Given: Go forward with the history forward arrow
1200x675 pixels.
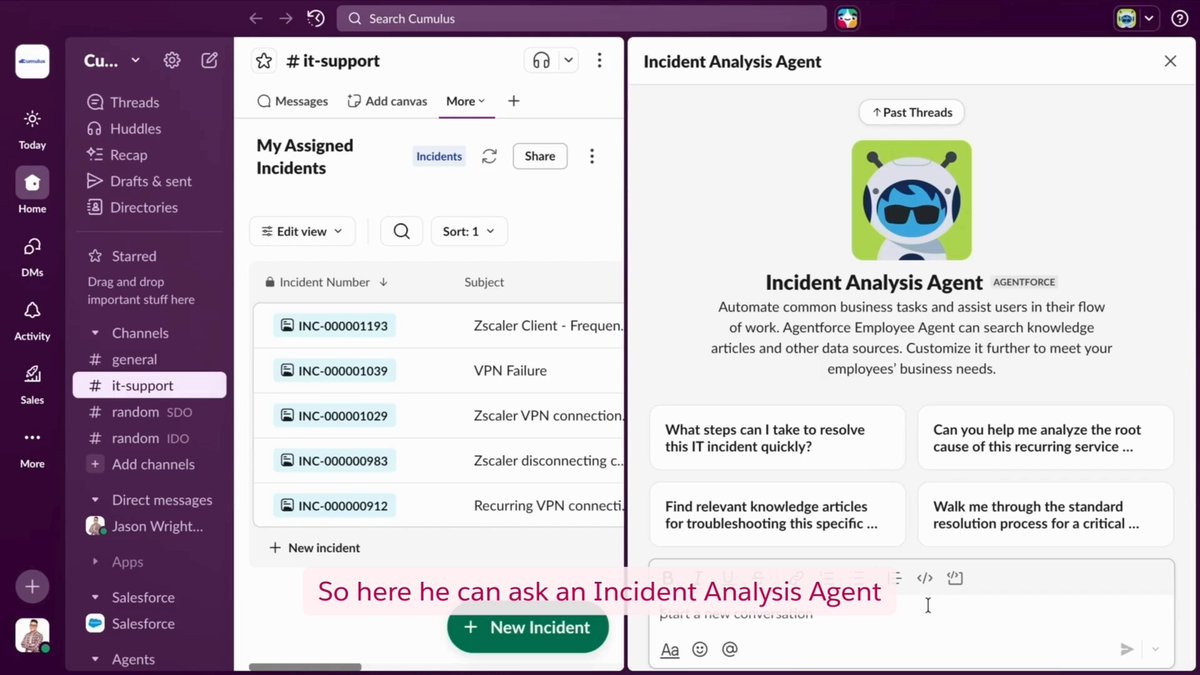Looking at the screenshot, I should (286, 18).
